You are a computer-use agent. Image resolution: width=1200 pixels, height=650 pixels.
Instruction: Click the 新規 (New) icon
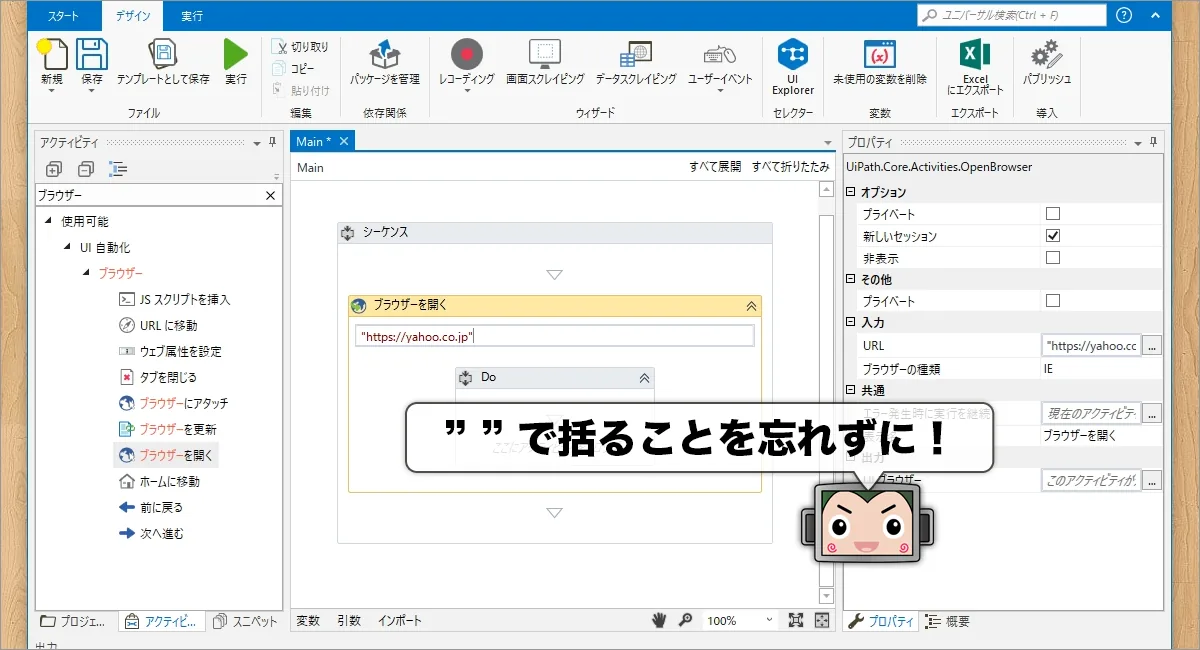(52, 54)
